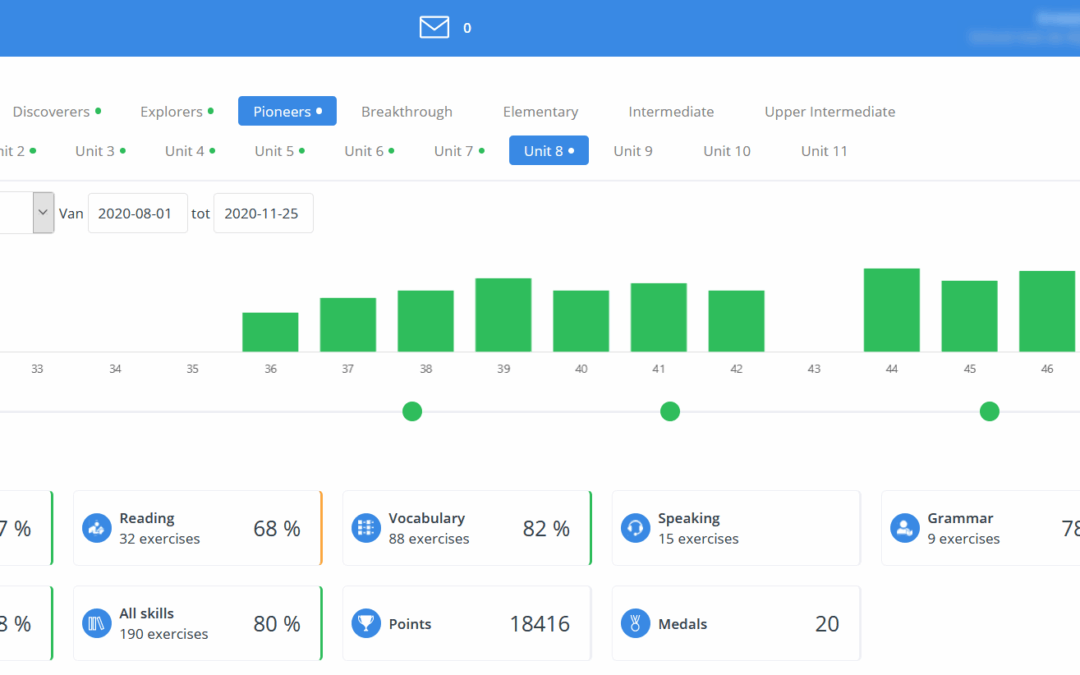Click the 80 % All skills score
This screenshot has height=675, width=1080.
pos(277,623)
